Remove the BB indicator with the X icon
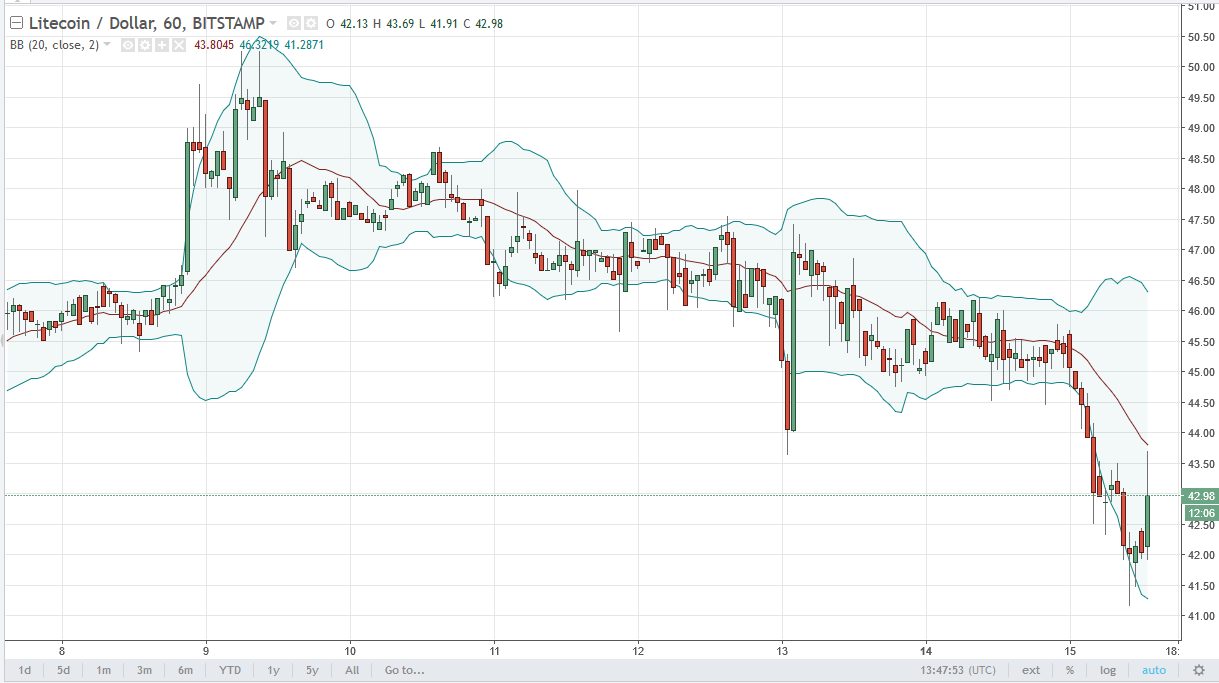 (x=178, y=45)
